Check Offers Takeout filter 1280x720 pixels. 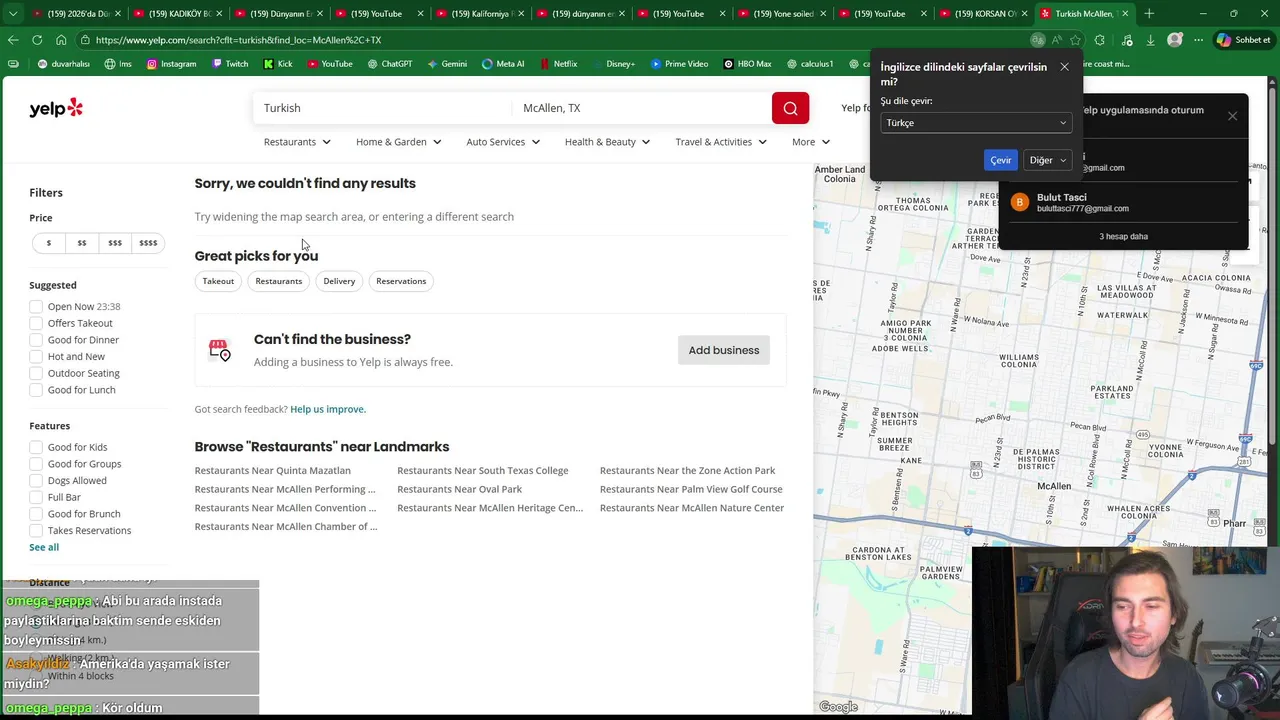pos(36,323)
